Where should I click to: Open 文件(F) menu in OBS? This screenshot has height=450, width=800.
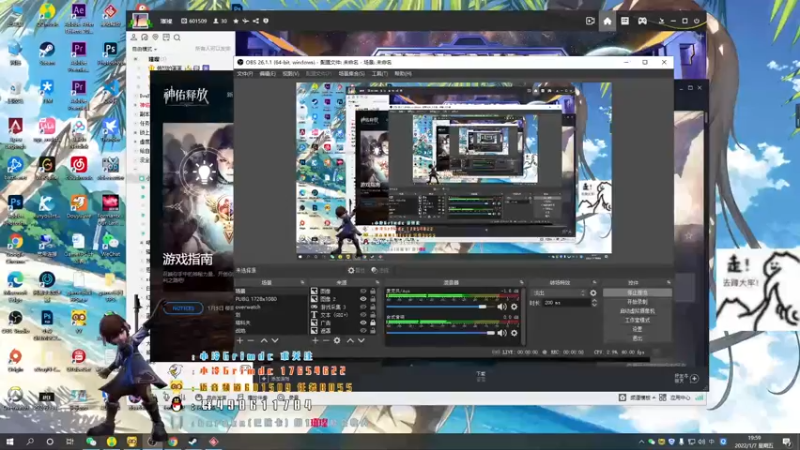coord(245,74)
